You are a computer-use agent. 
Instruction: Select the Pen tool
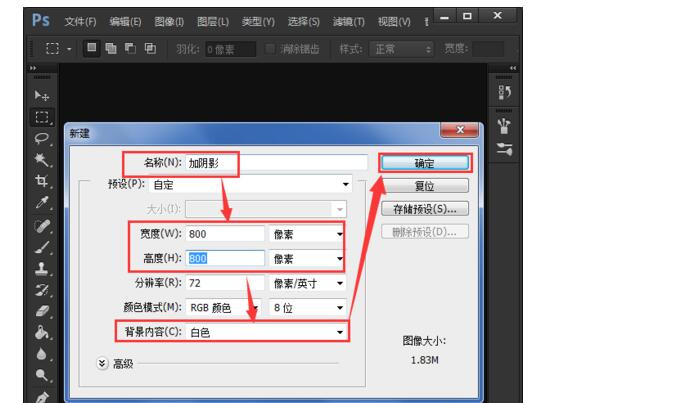pos(42,397)
